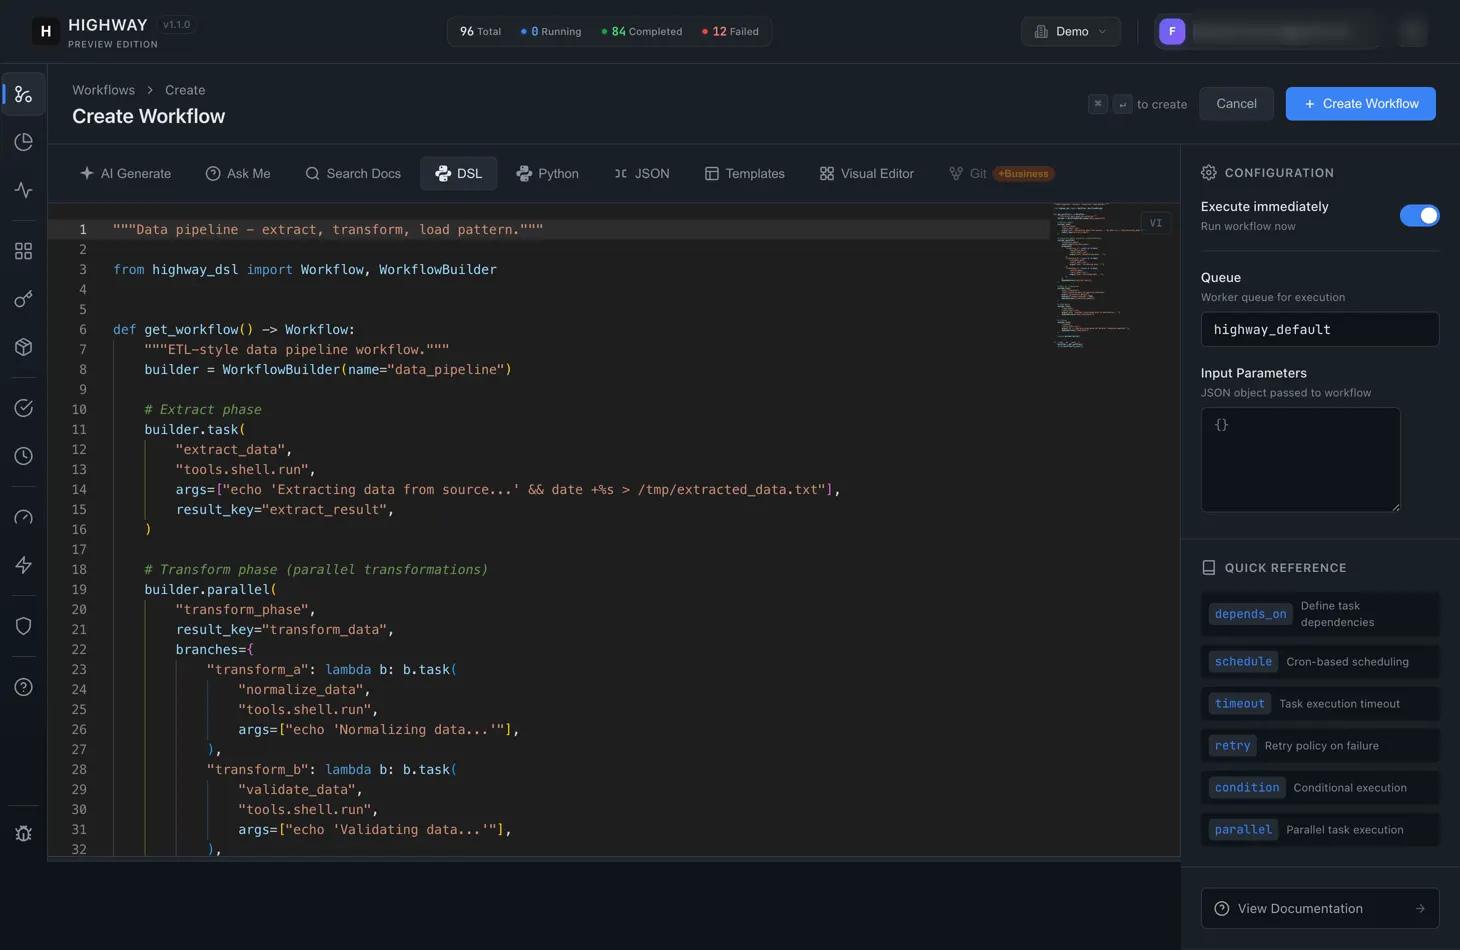Click the 0 Running status counter
The height and width of the screenshot is (950, 1460).
pos(551,32)
